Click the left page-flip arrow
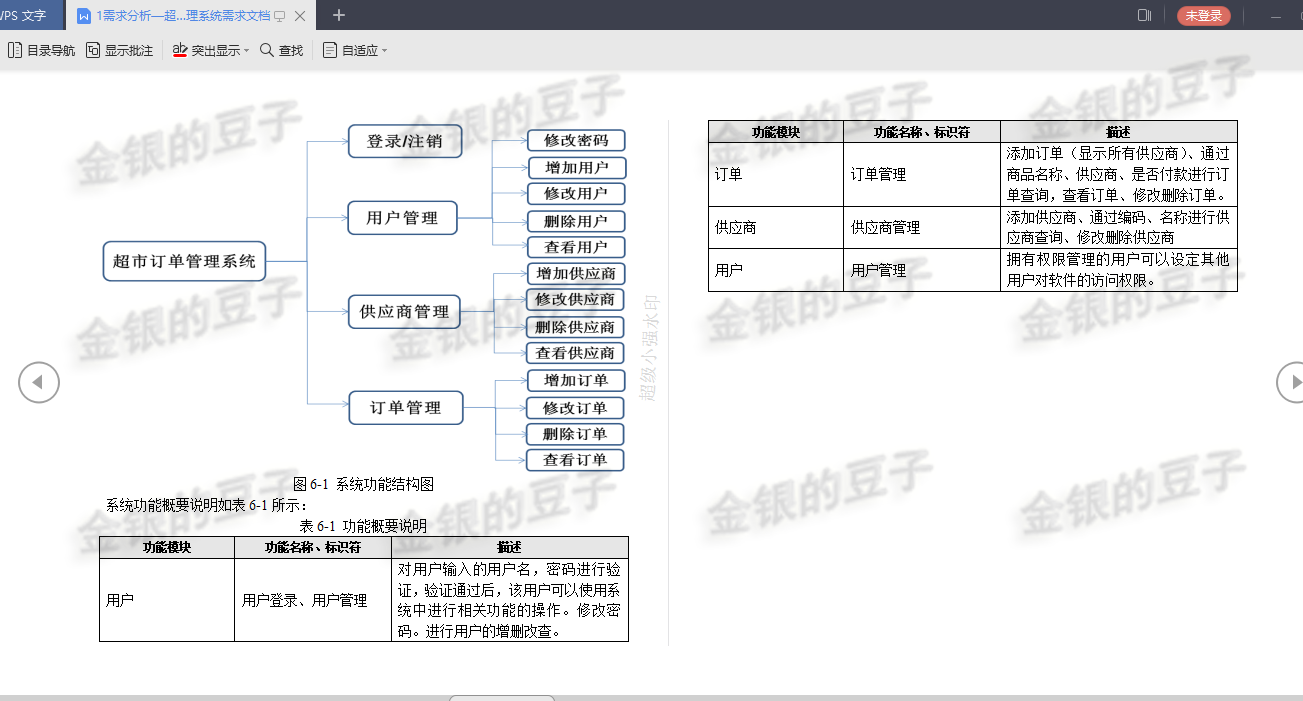1303x701 pixels. tap(38, 382)
